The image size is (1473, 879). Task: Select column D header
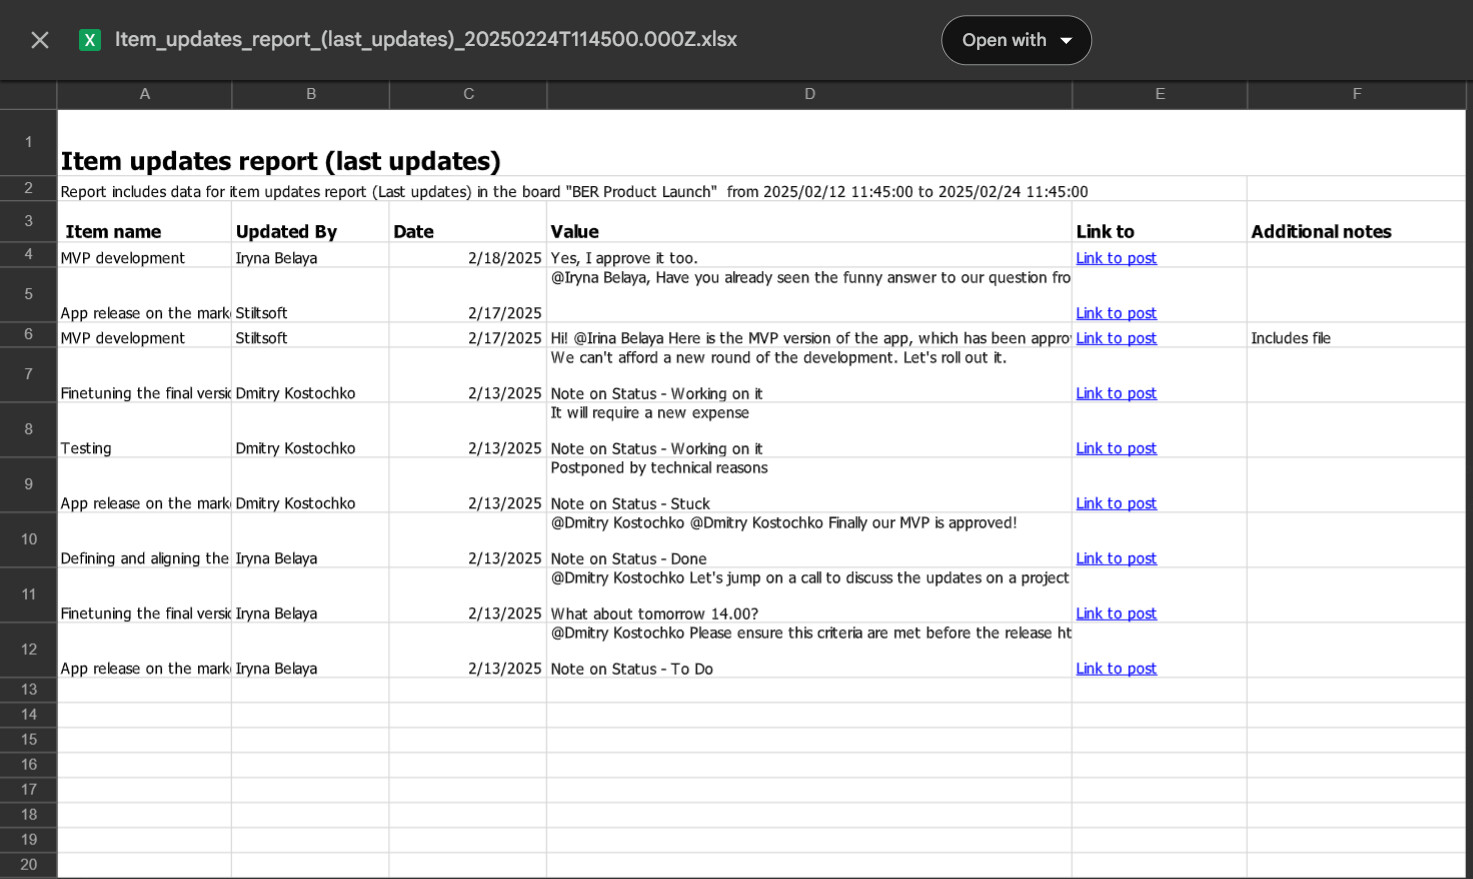(809, 94)
